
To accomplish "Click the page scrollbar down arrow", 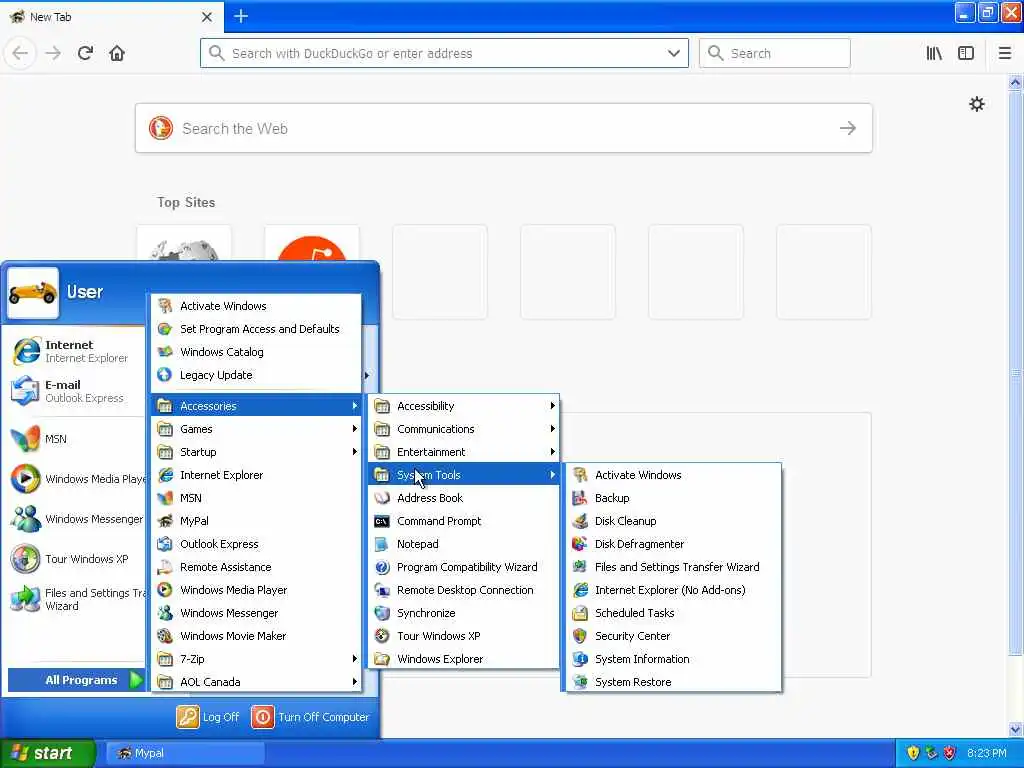I will click(1015, 729).
